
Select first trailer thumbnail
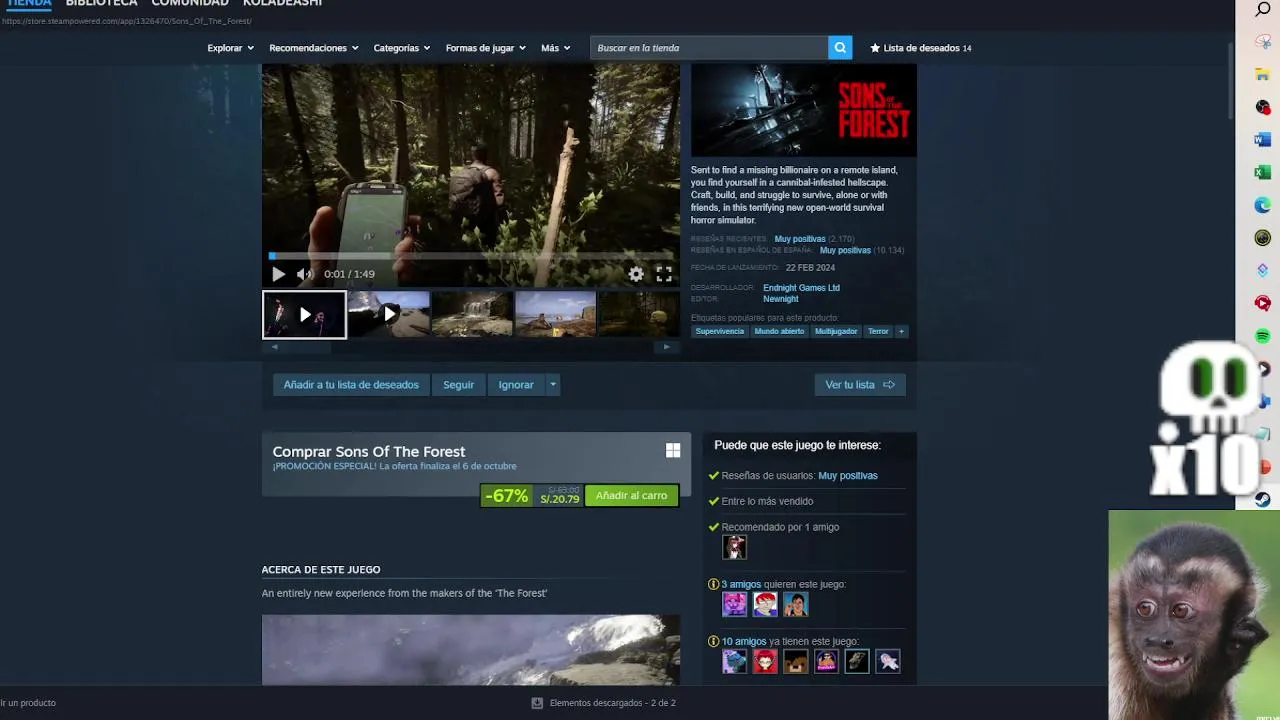[304, 315]
